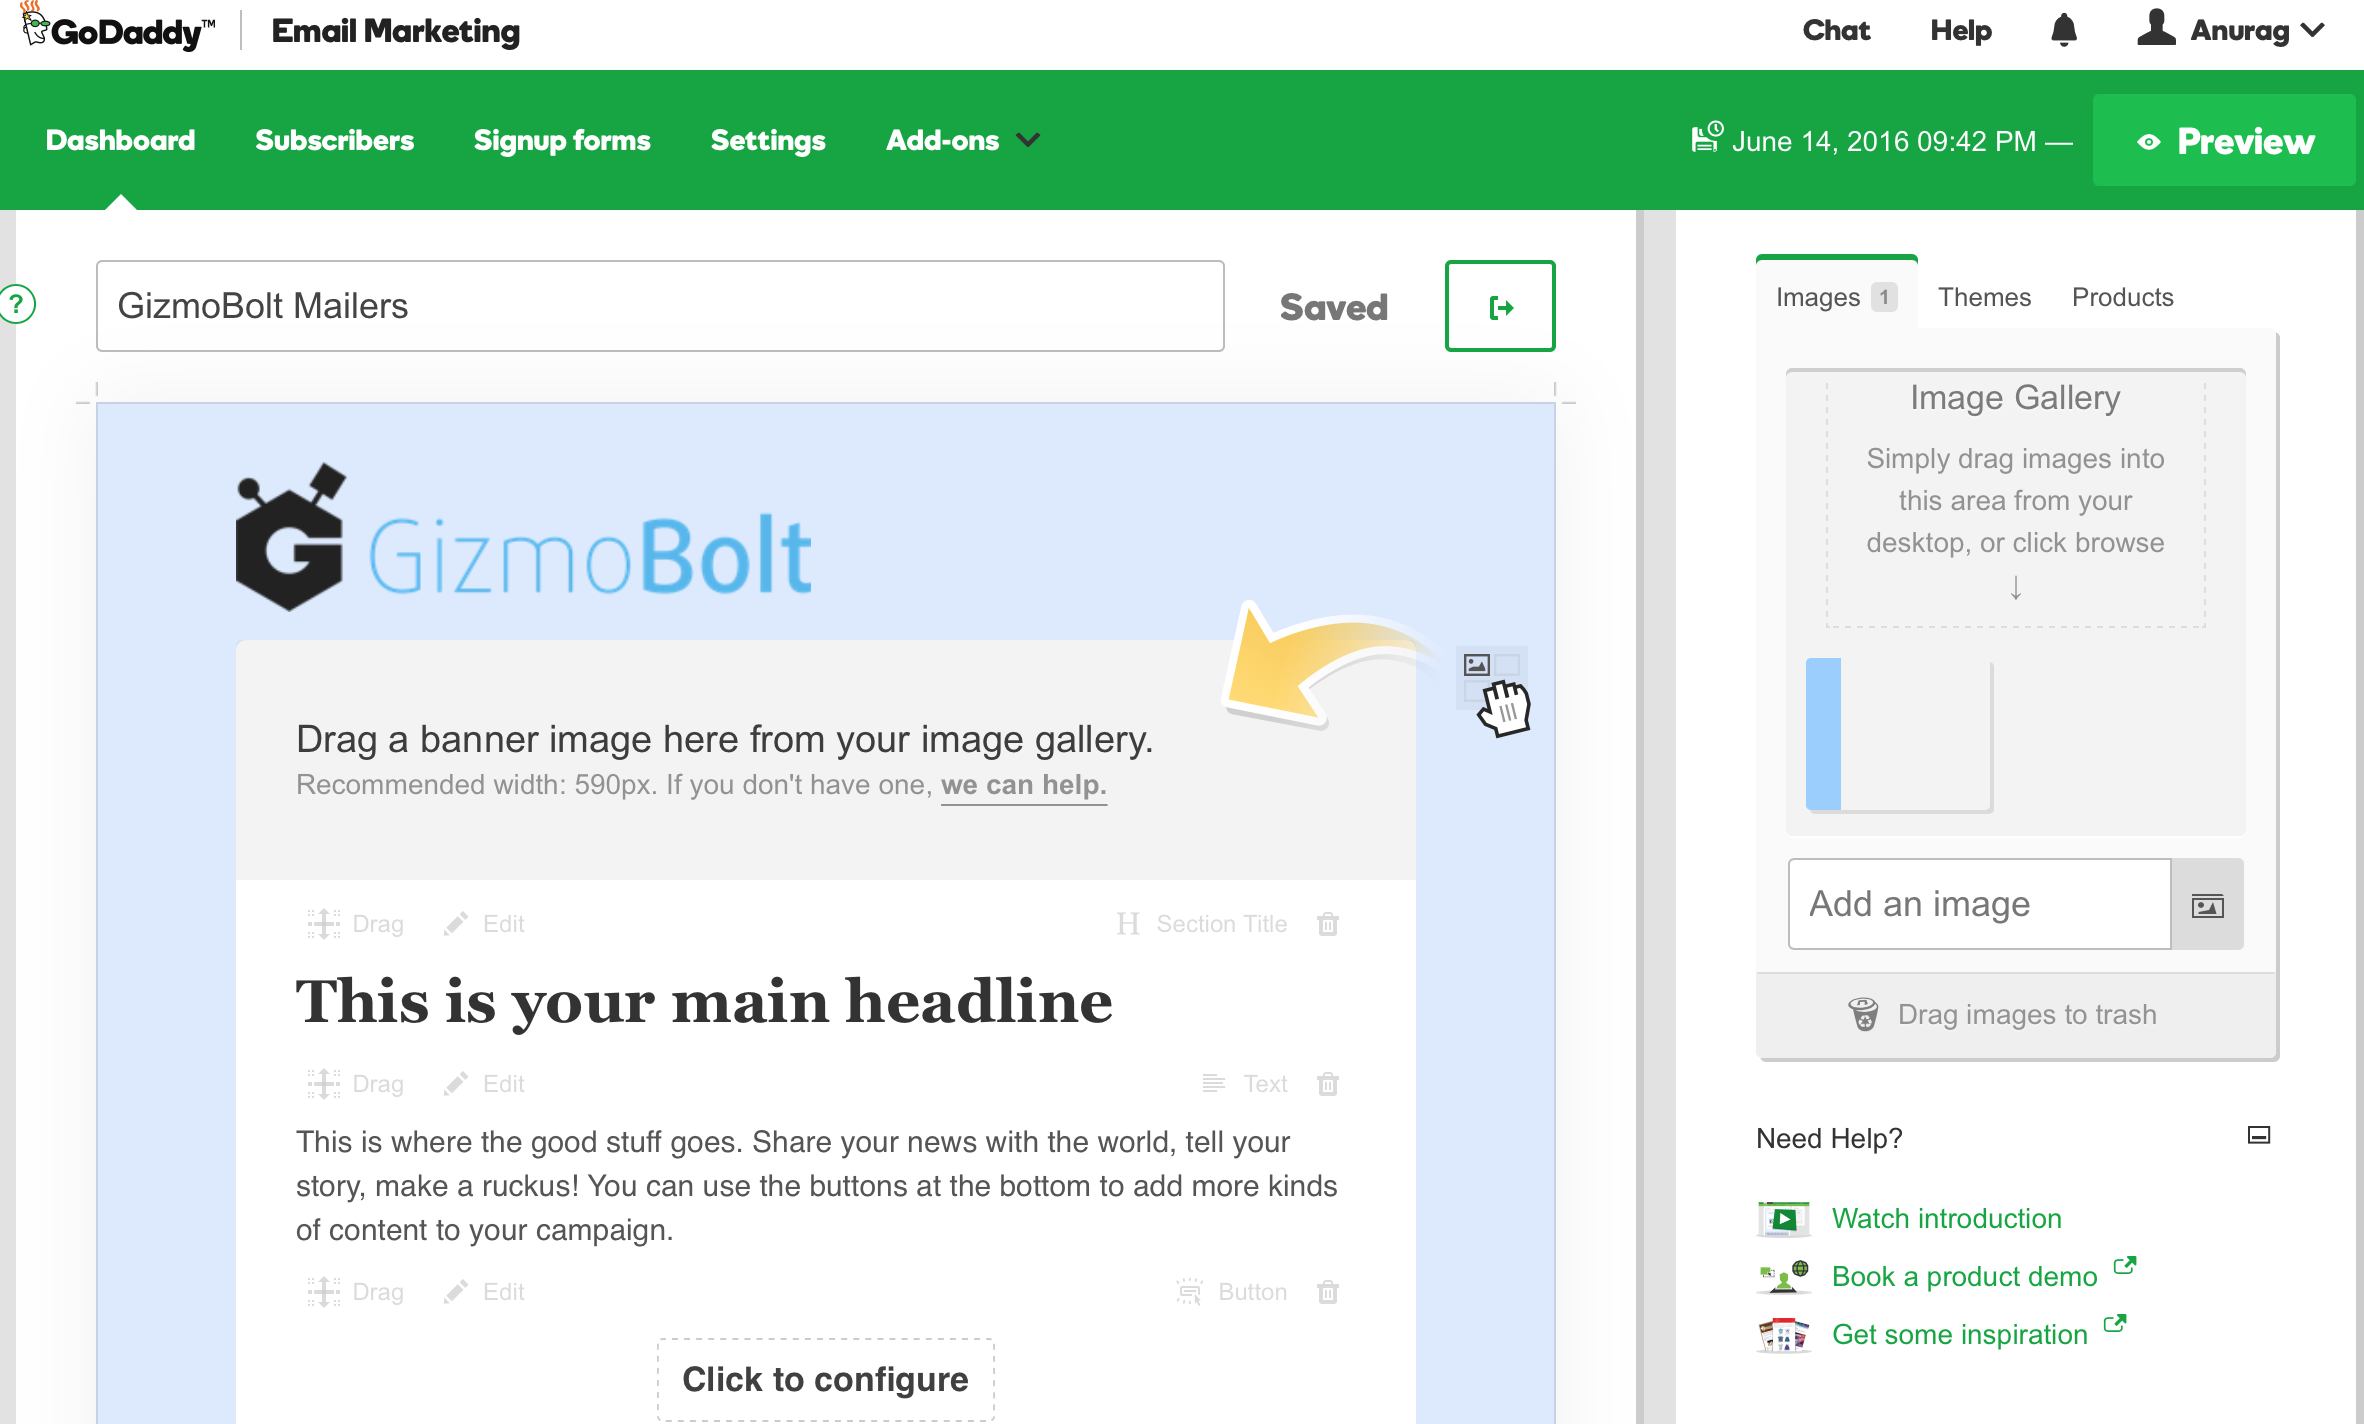Click the GizmoBolt Mailers name input field
Viewport: 2364px width, 1424px height.
pyautogui.click(x=660, y=304)
